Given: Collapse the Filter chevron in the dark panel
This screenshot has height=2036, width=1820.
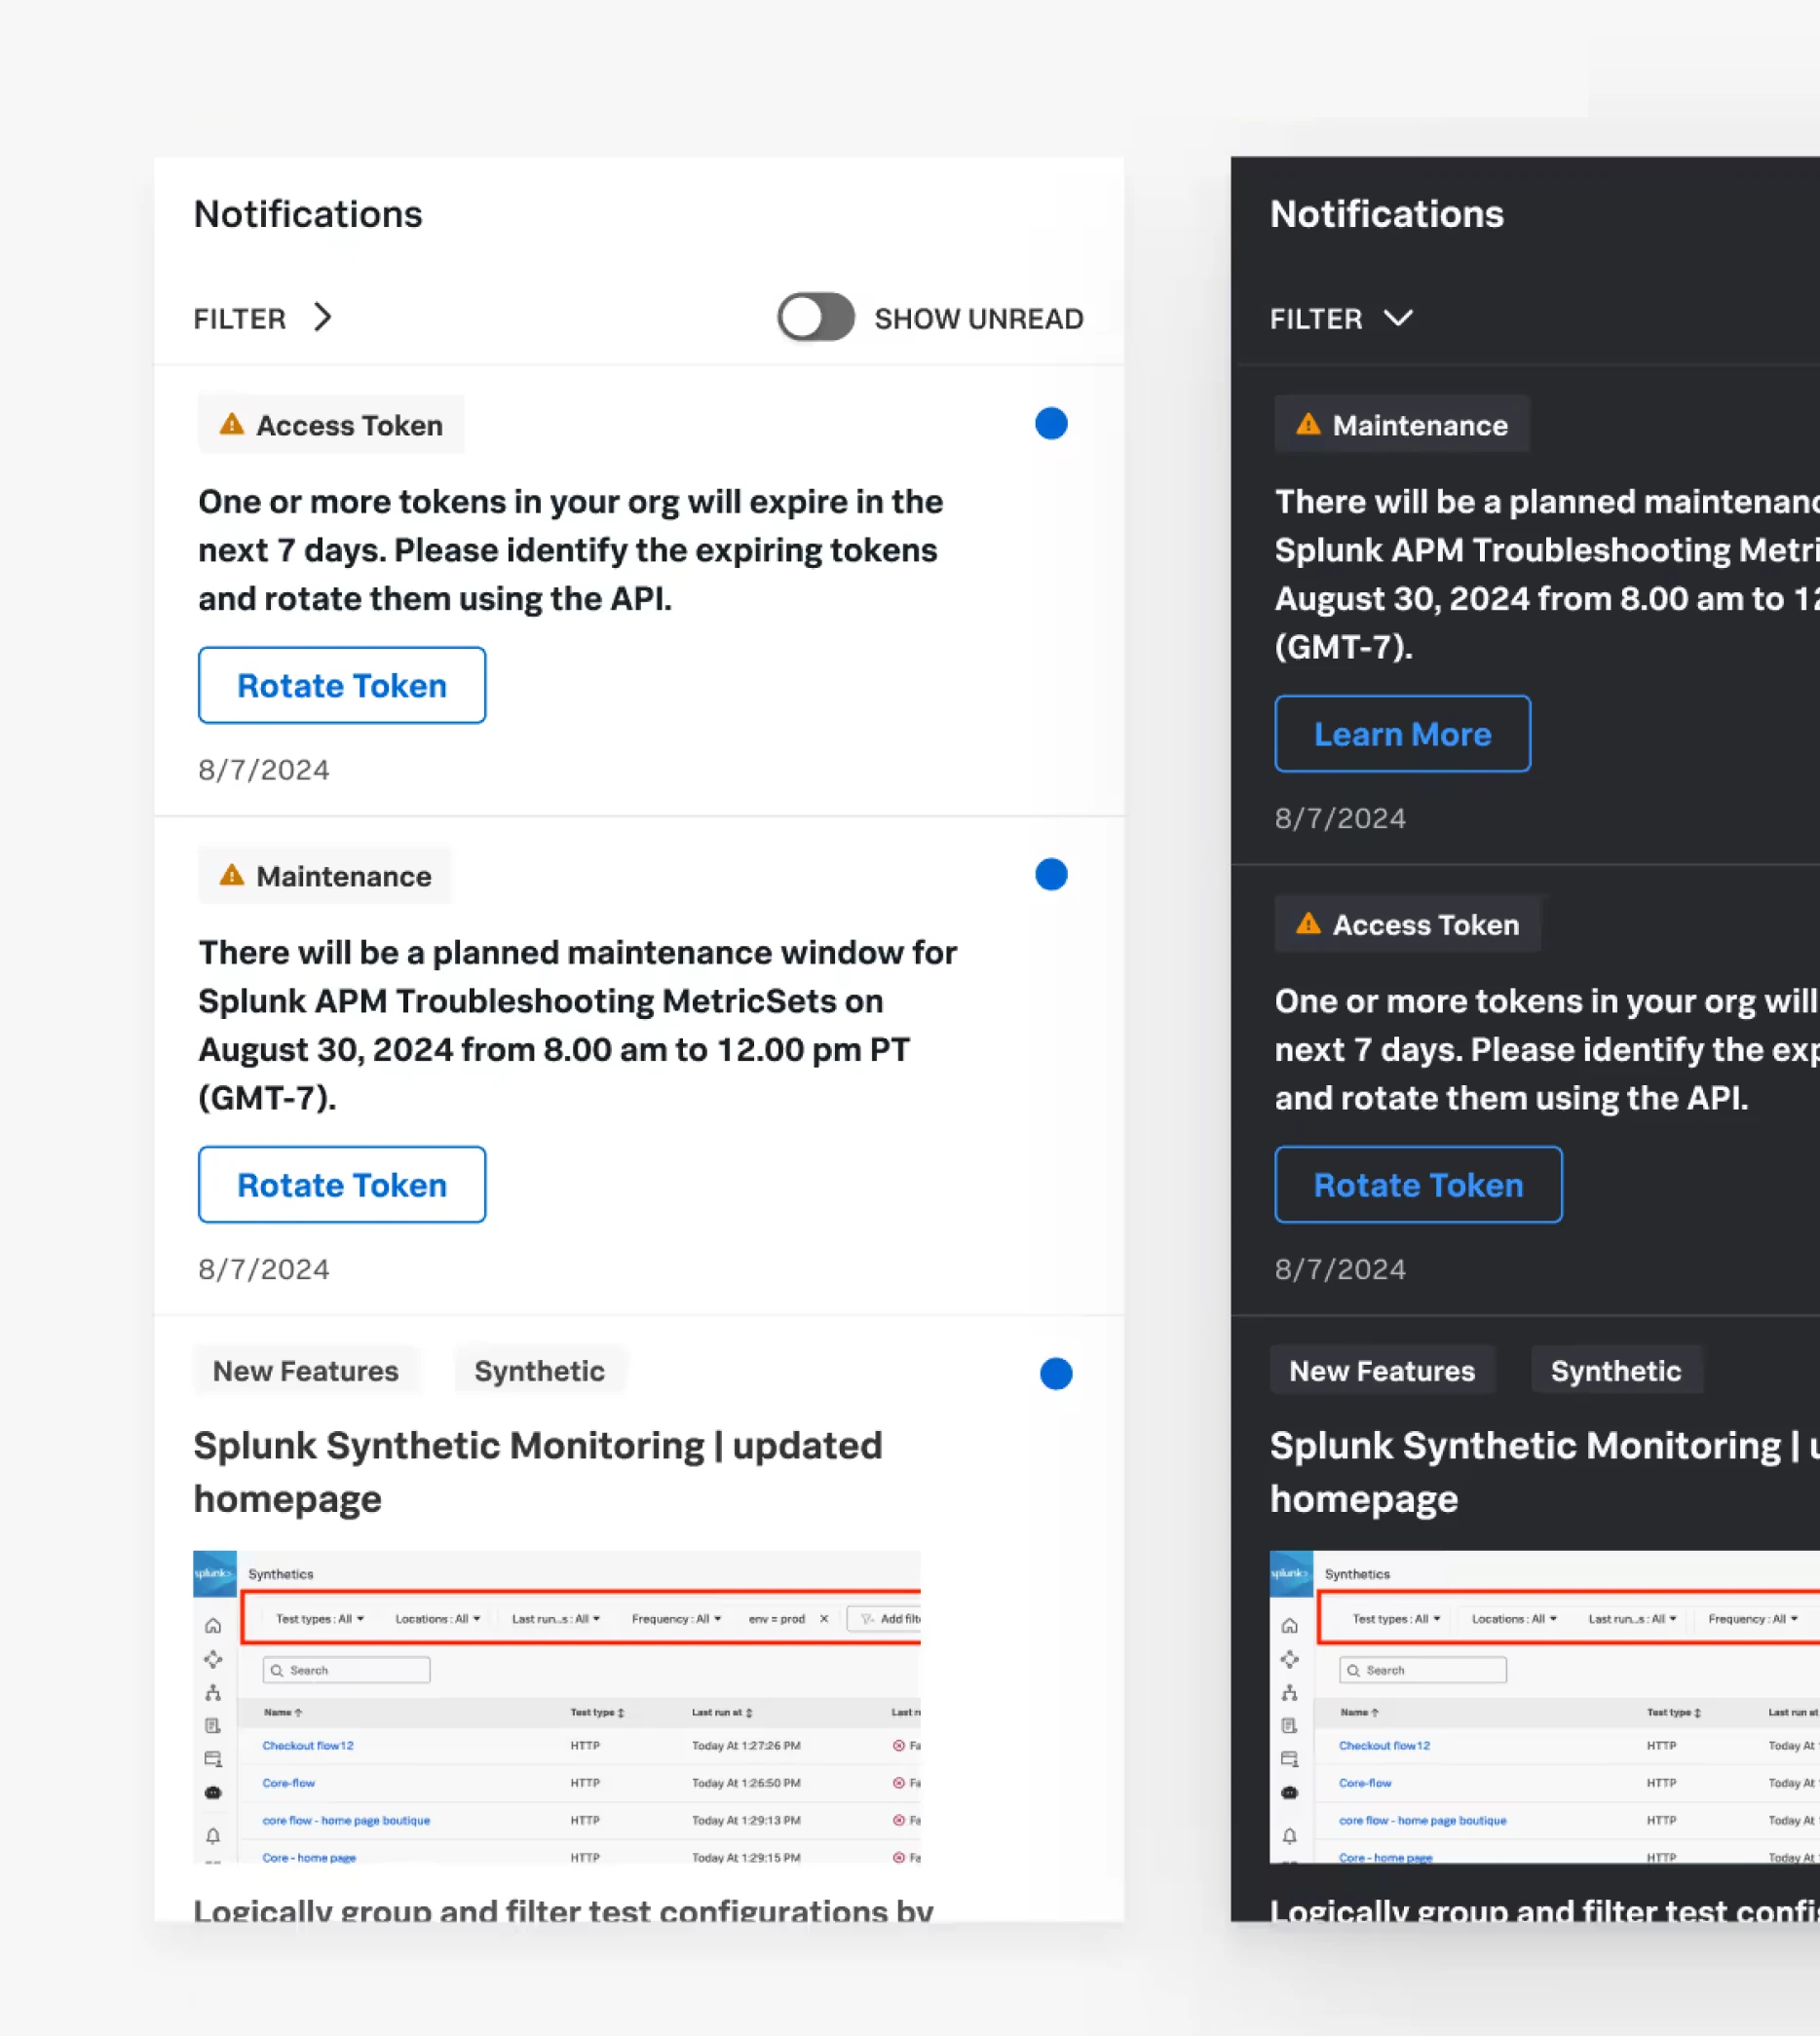Looking at the screenshot, I should point(1397,318).
